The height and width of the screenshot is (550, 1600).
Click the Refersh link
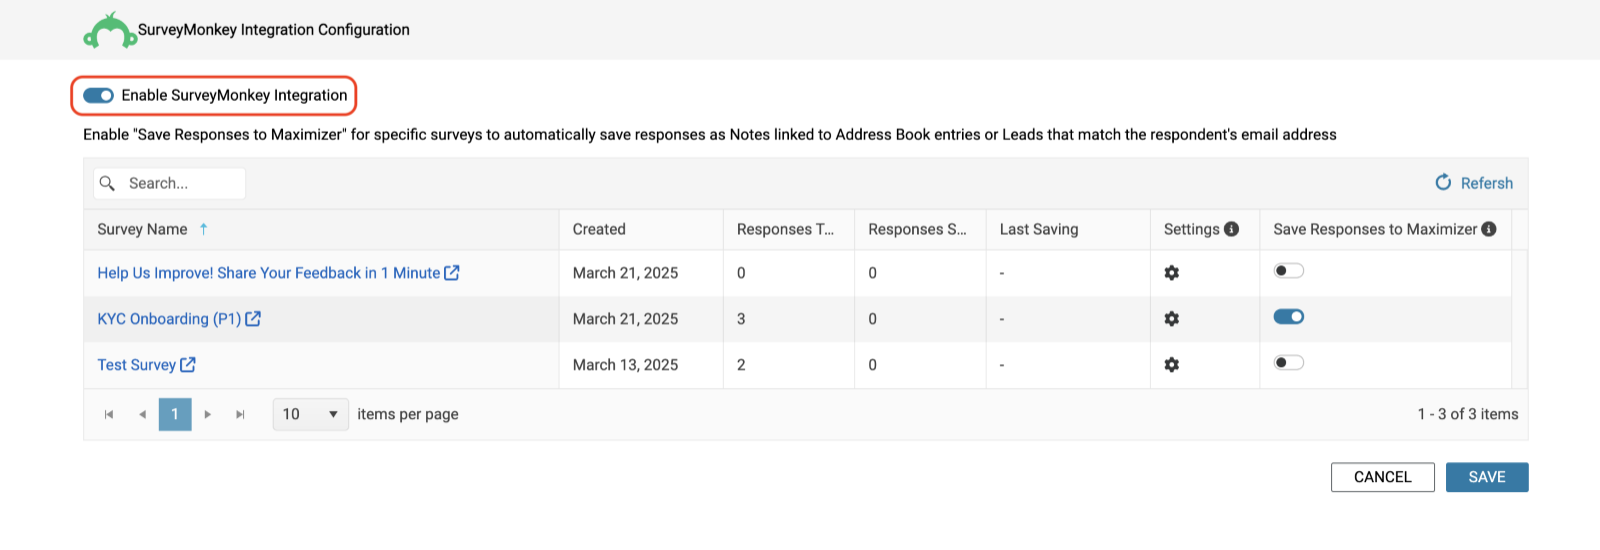(1486, 183)
